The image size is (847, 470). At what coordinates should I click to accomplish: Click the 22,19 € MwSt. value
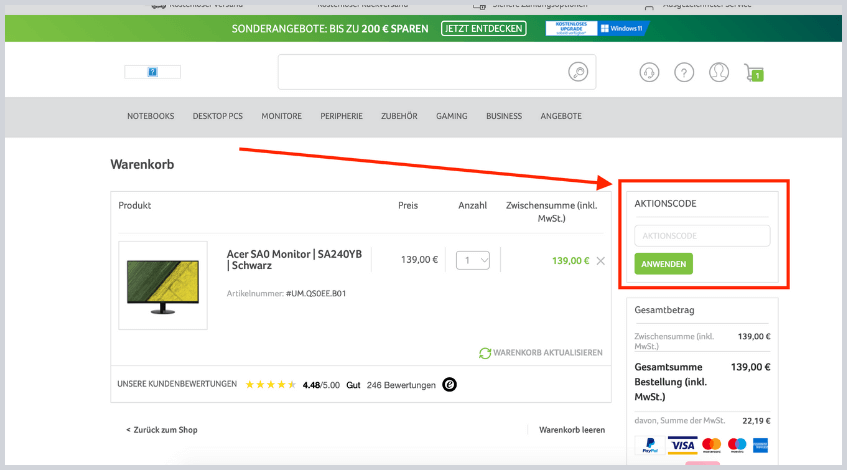coord(756,421)
